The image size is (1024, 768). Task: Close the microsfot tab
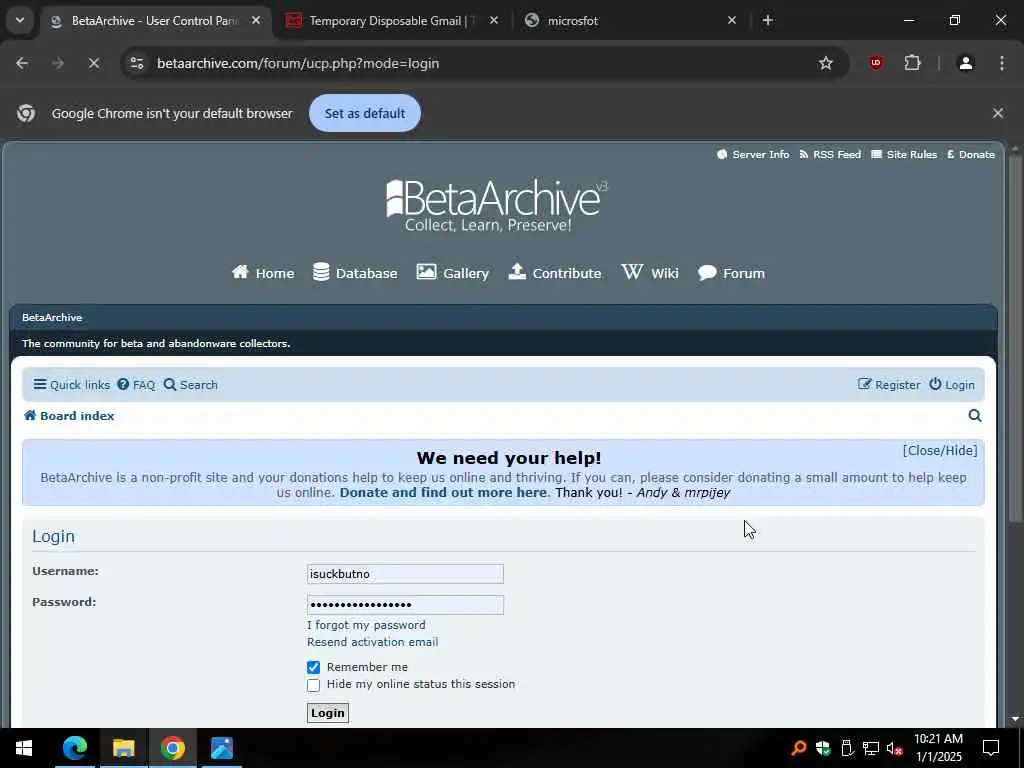click(x=731, y=21)
